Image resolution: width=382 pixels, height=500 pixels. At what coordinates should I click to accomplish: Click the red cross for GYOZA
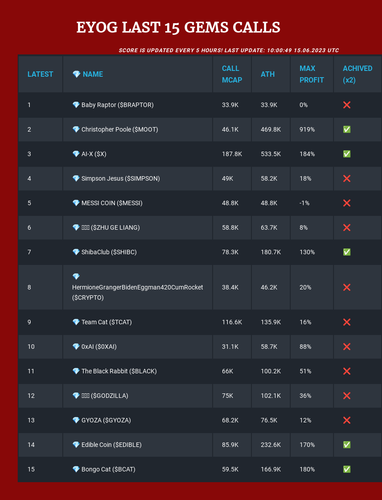tap(347, 420)
